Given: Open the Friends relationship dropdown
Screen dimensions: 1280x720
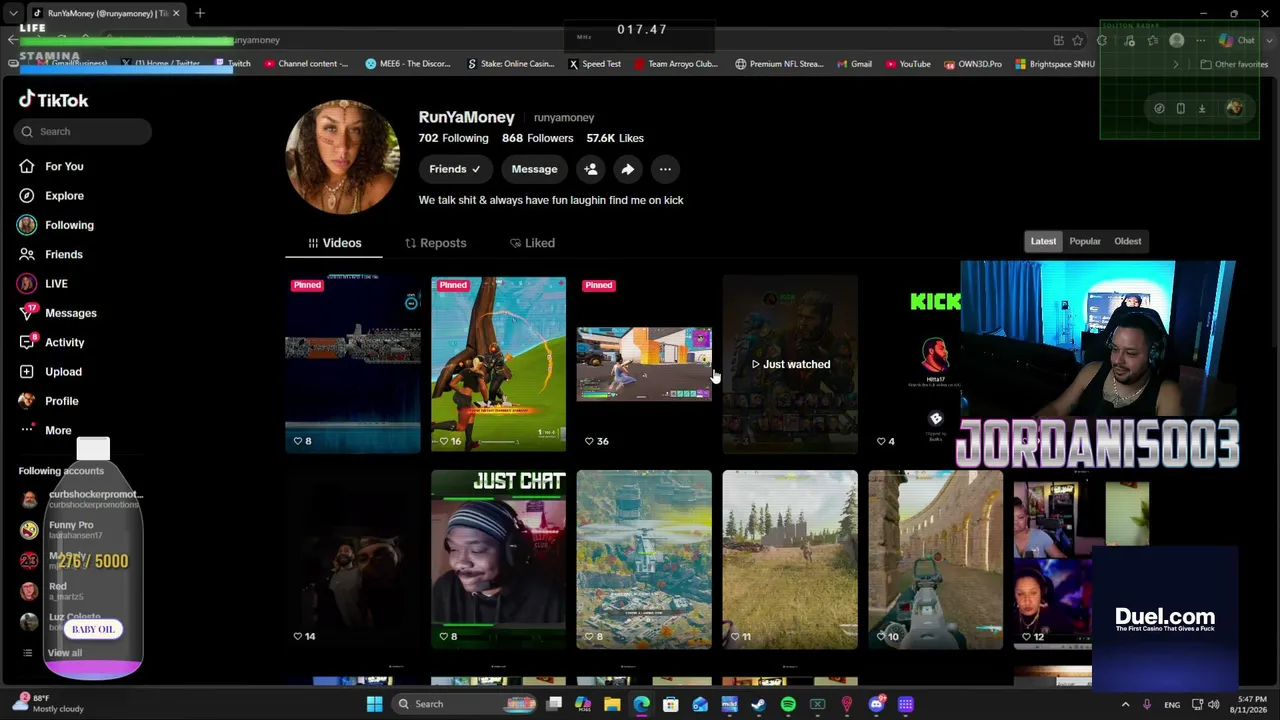Looking at the screenshot, I should 455,169.
